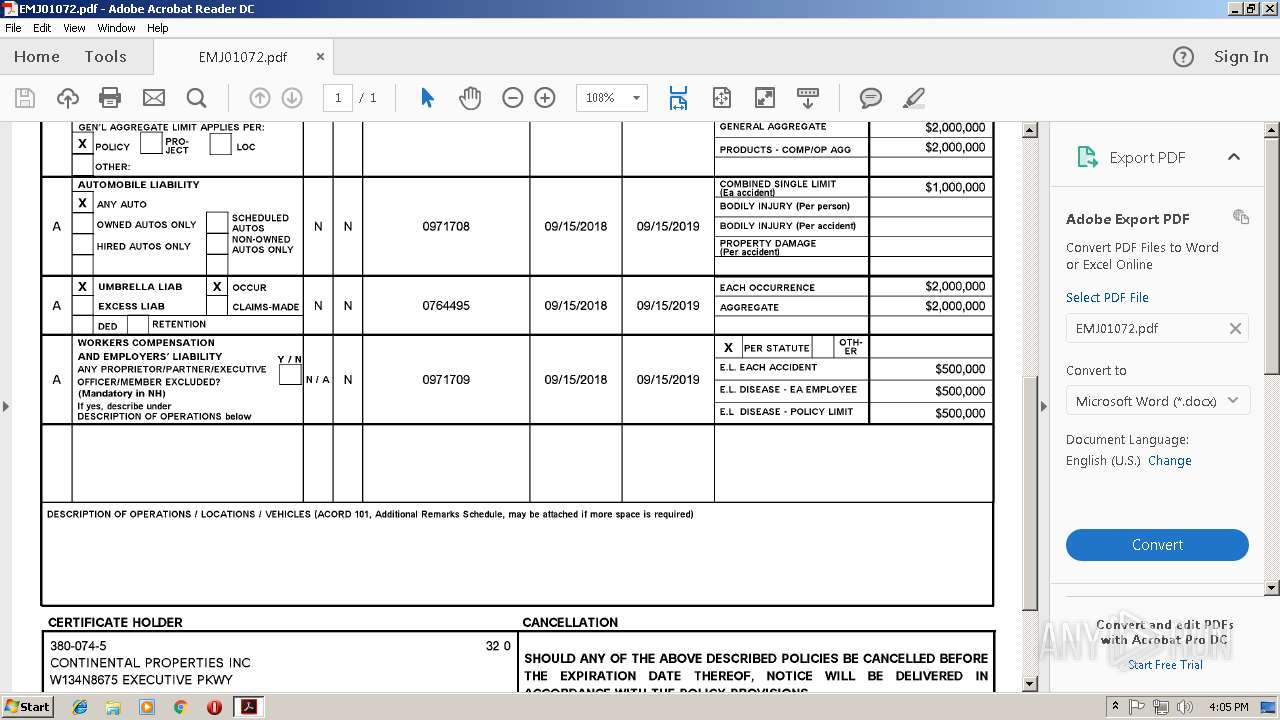
Task: Show hidden system tray icons
Action: pos(1116,706)
